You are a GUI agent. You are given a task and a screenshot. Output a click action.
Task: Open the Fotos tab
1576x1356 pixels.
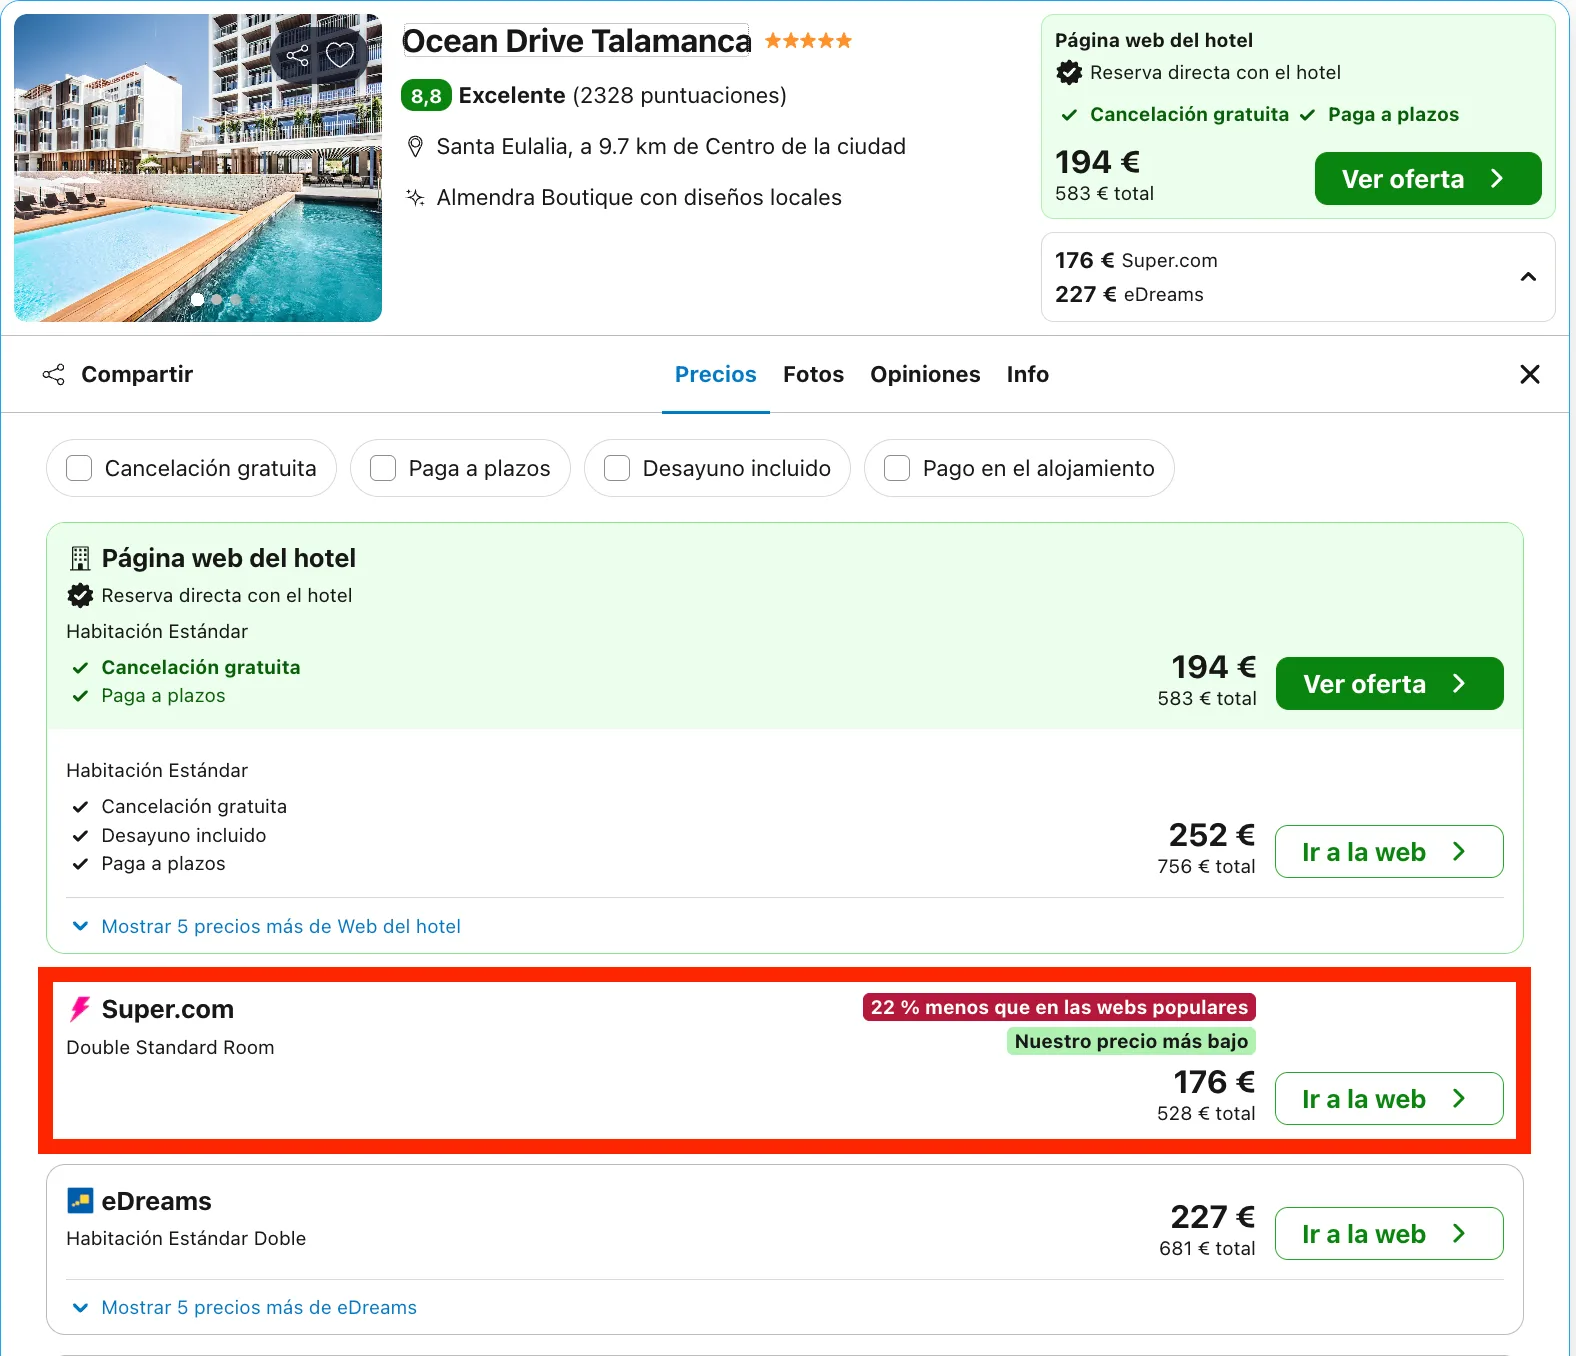pyautogui.click(x=813, y=374)
